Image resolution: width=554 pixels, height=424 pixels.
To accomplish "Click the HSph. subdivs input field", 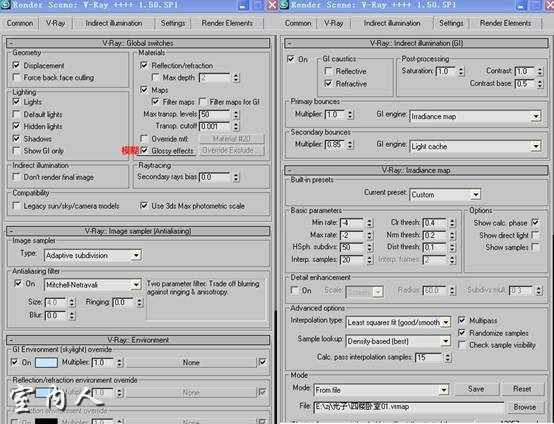I will click(352, 247).
